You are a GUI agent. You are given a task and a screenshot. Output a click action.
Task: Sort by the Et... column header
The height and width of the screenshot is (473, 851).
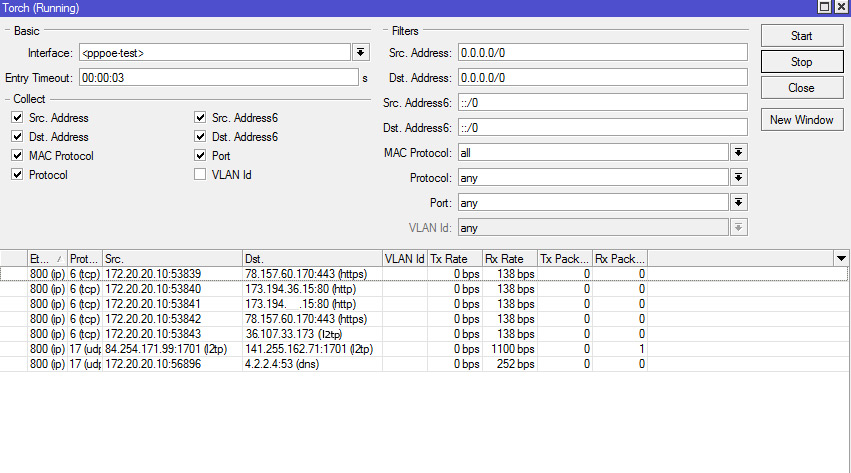47,259
